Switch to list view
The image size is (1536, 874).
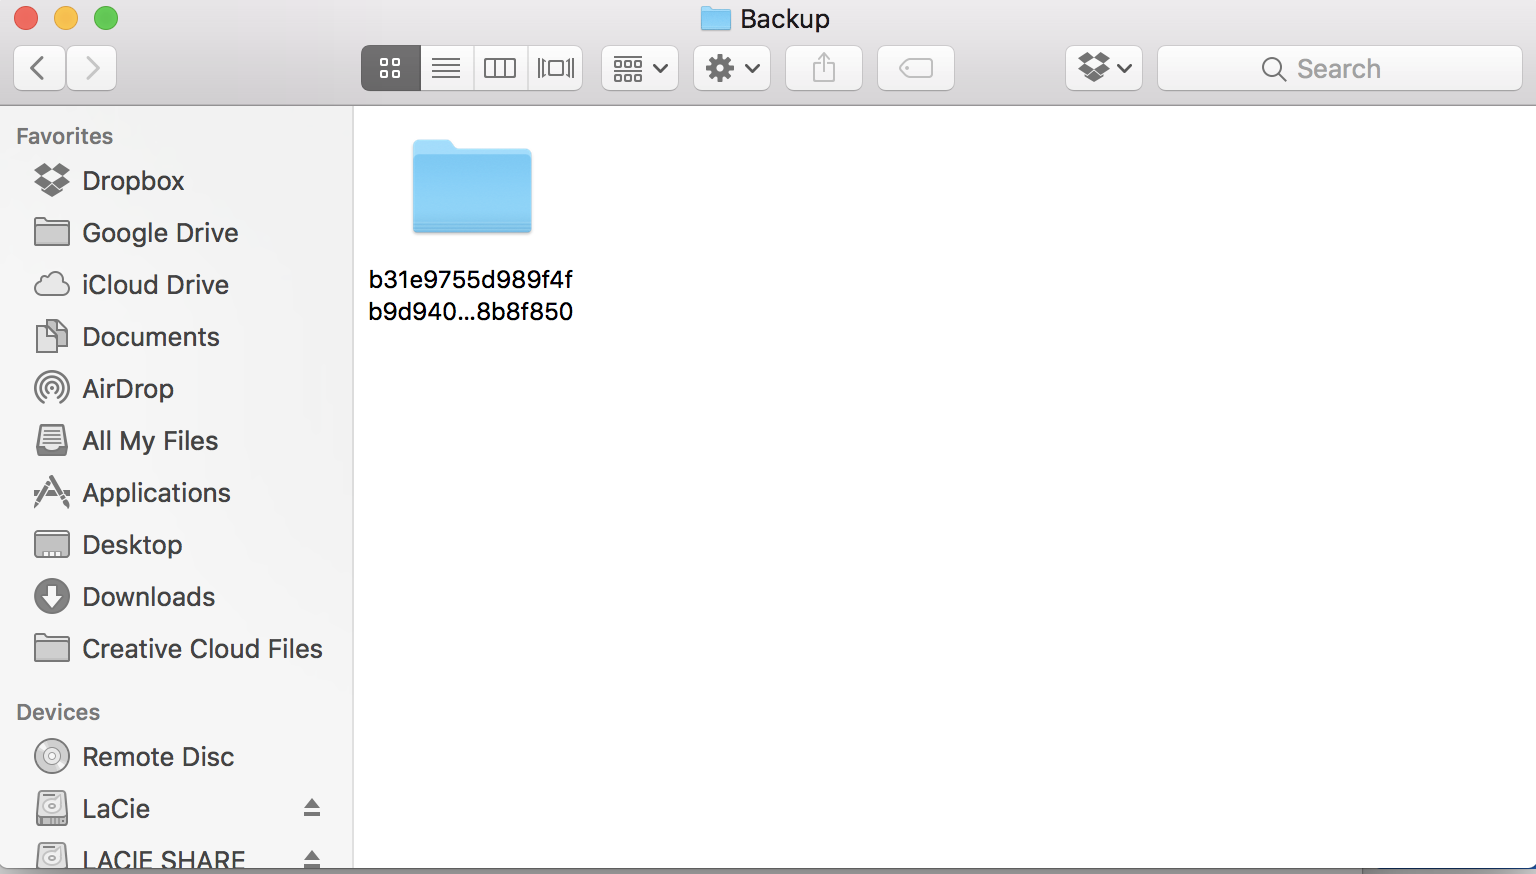[x=446, y=68]
